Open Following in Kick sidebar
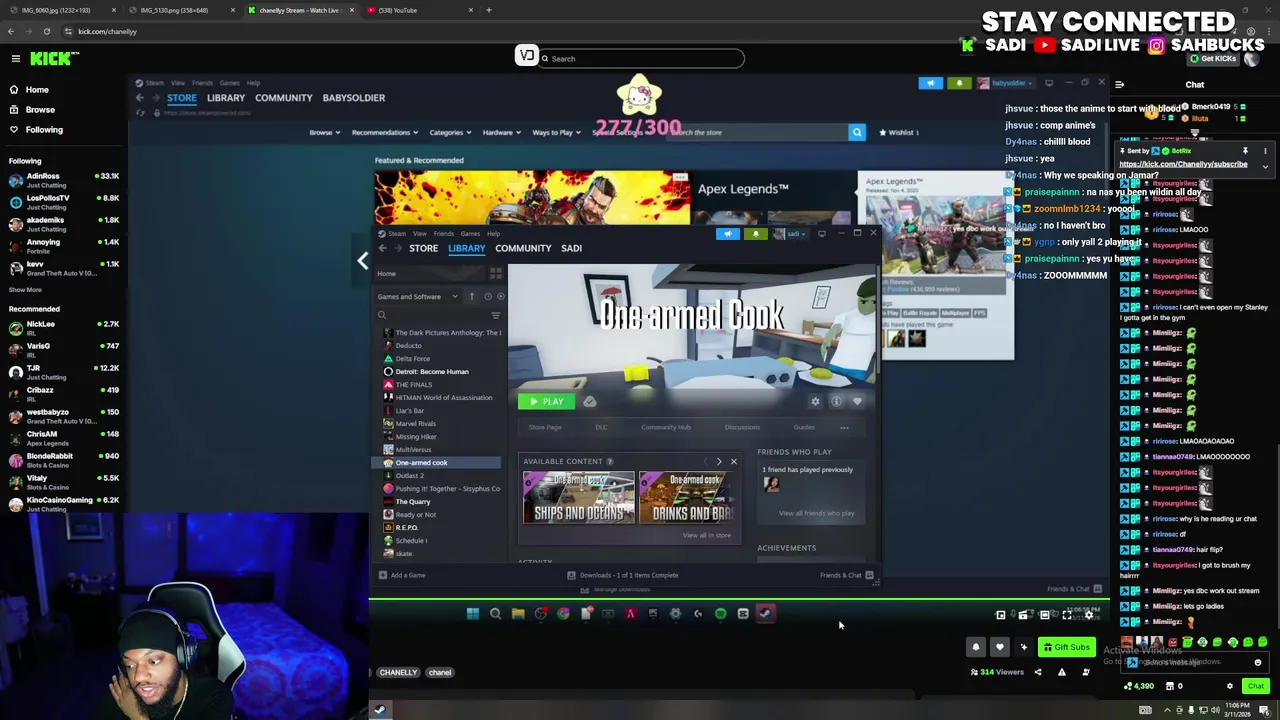The height and width of the screenshot is (720, 1280). [x=44, y=129]
